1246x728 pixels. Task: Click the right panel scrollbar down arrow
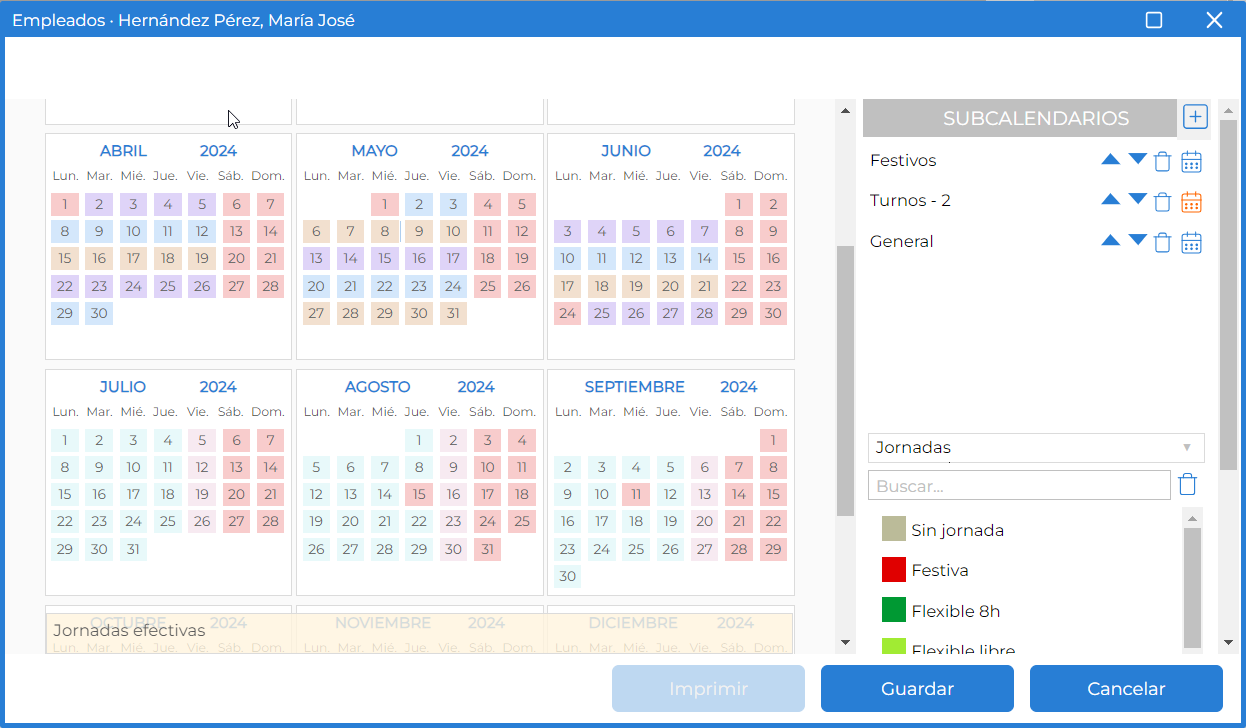coord(1228,642)
